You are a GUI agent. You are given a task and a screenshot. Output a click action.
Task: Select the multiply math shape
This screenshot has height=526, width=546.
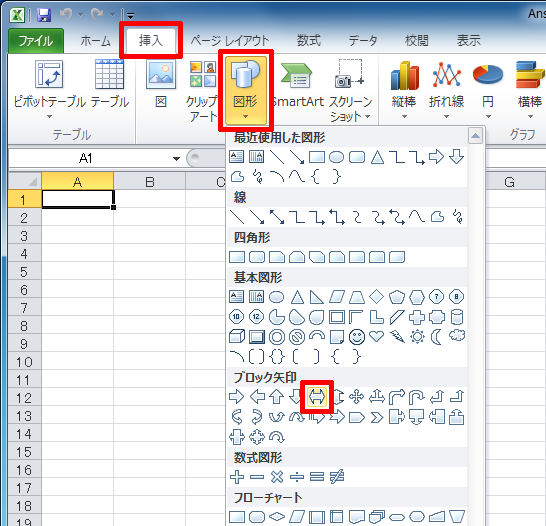[277, 477]
